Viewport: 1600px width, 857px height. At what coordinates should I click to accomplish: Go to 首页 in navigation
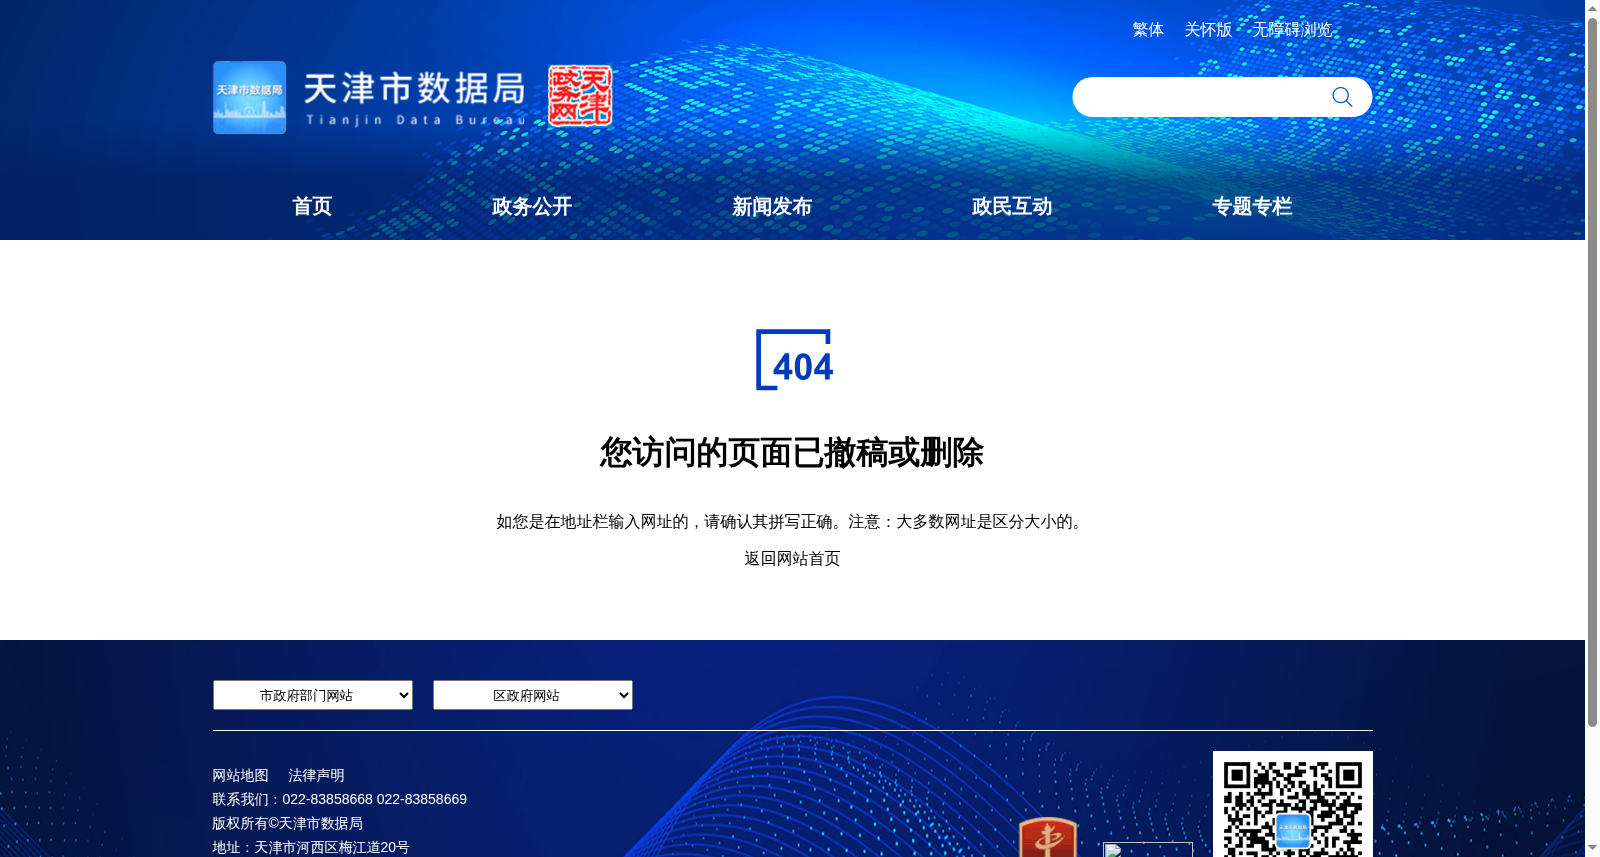(312, 206)
